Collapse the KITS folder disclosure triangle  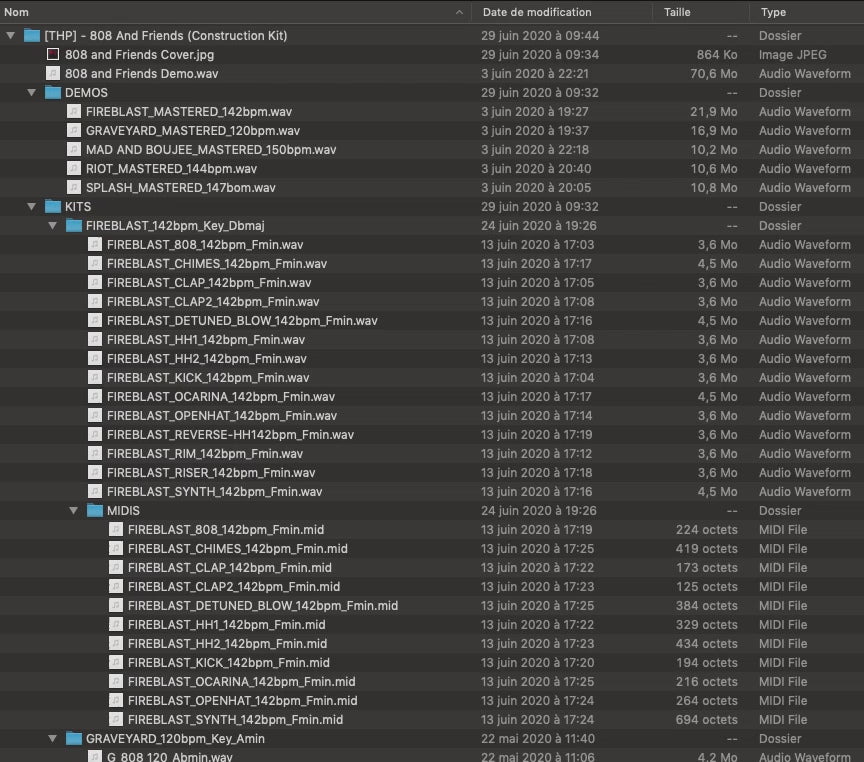click(x=32, y=206)
